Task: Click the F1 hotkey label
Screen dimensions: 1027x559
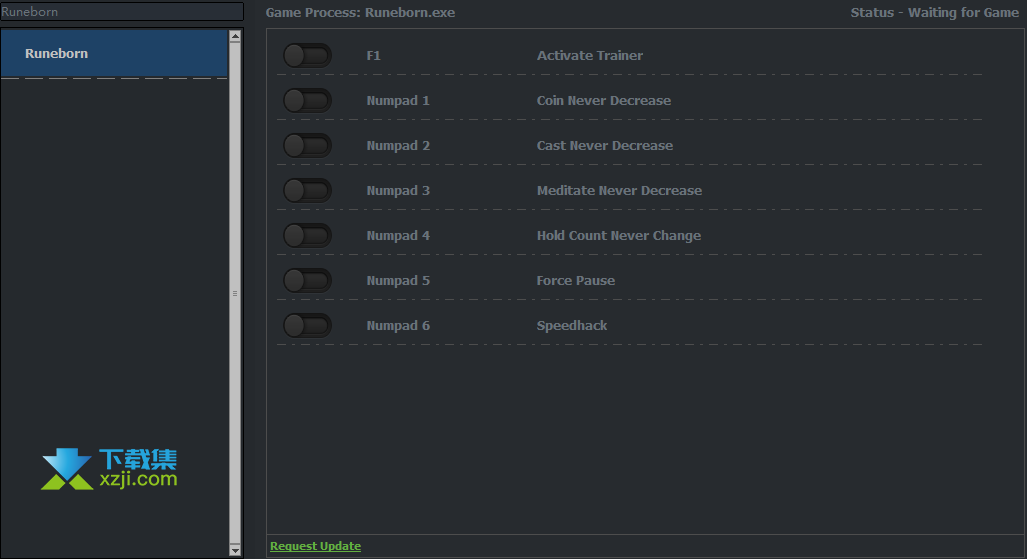Action: click(373, 56)
